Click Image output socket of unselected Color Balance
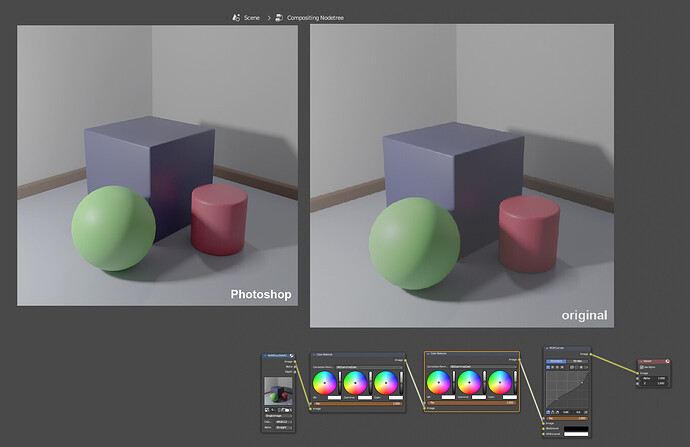 point(405,360)
